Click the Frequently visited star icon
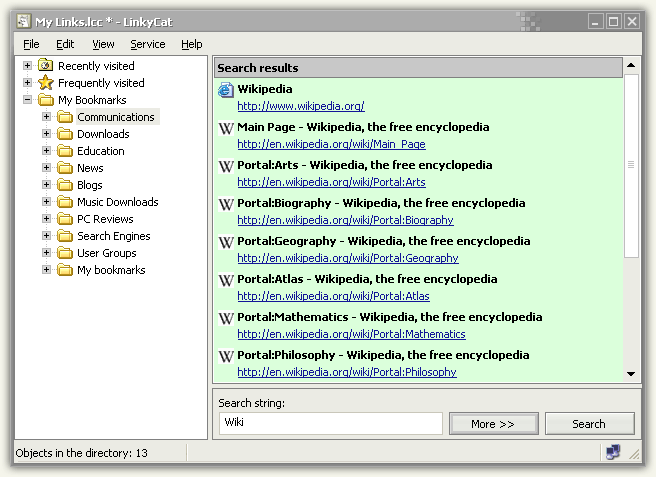Image resolution: width=656 pixels, height=477 pixels. 46,82
